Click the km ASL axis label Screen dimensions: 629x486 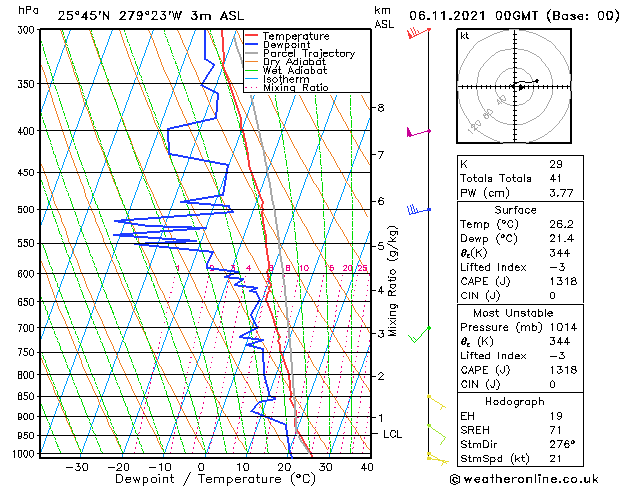point(384,17)
